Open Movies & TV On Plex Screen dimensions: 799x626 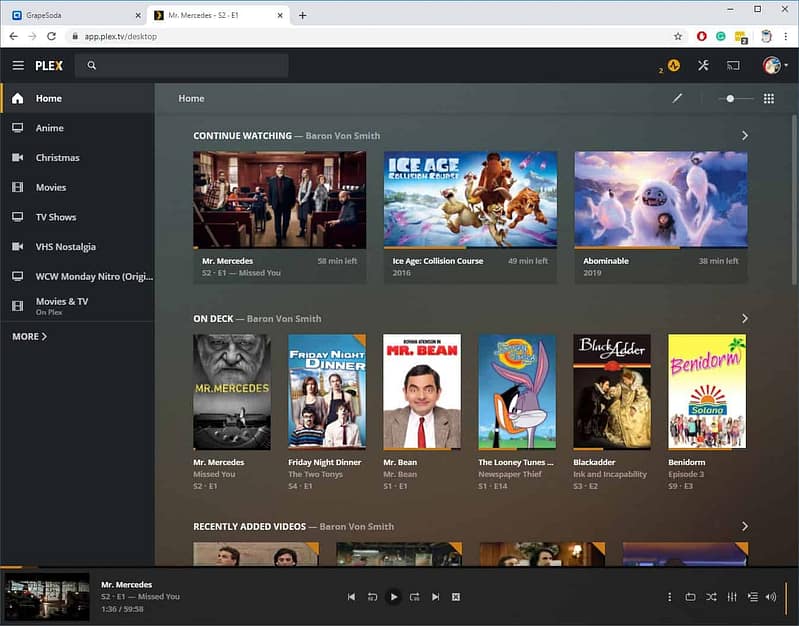[77, 306]
